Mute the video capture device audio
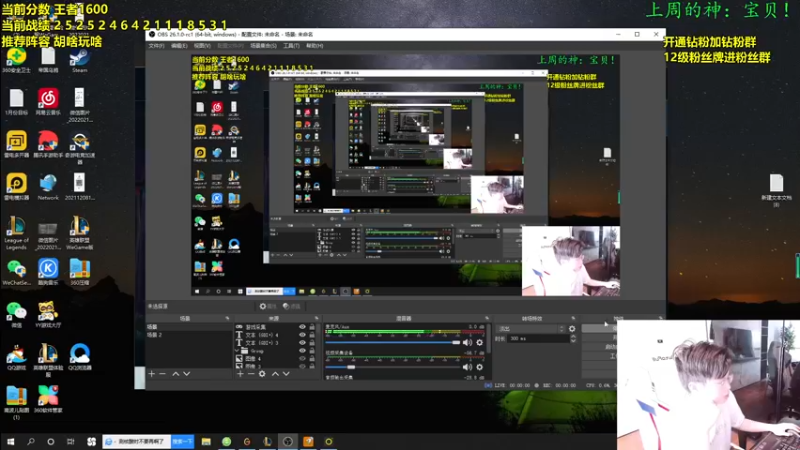This screenshot has width=800, height=450. pyautogui.click(x=467, y=367)
